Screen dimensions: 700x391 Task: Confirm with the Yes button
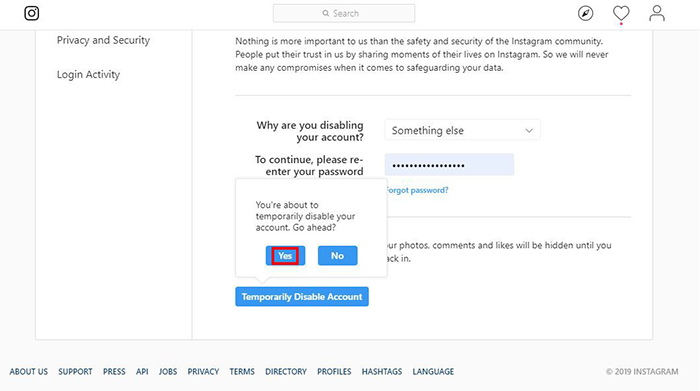(285, 256)
